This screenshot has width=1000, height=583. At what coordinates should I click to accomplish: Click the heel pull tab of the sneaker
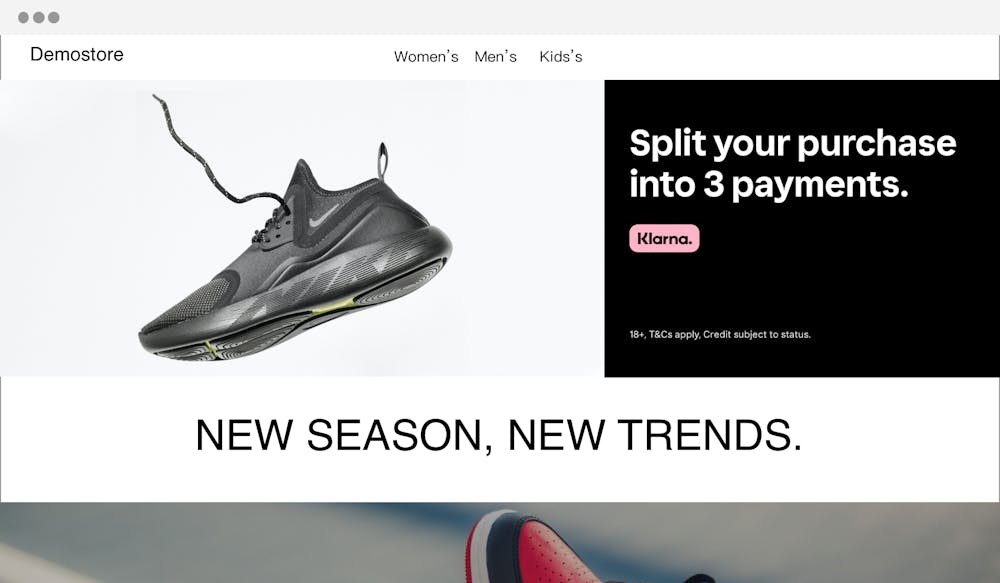pyautogui.click(x=383, y=159)
